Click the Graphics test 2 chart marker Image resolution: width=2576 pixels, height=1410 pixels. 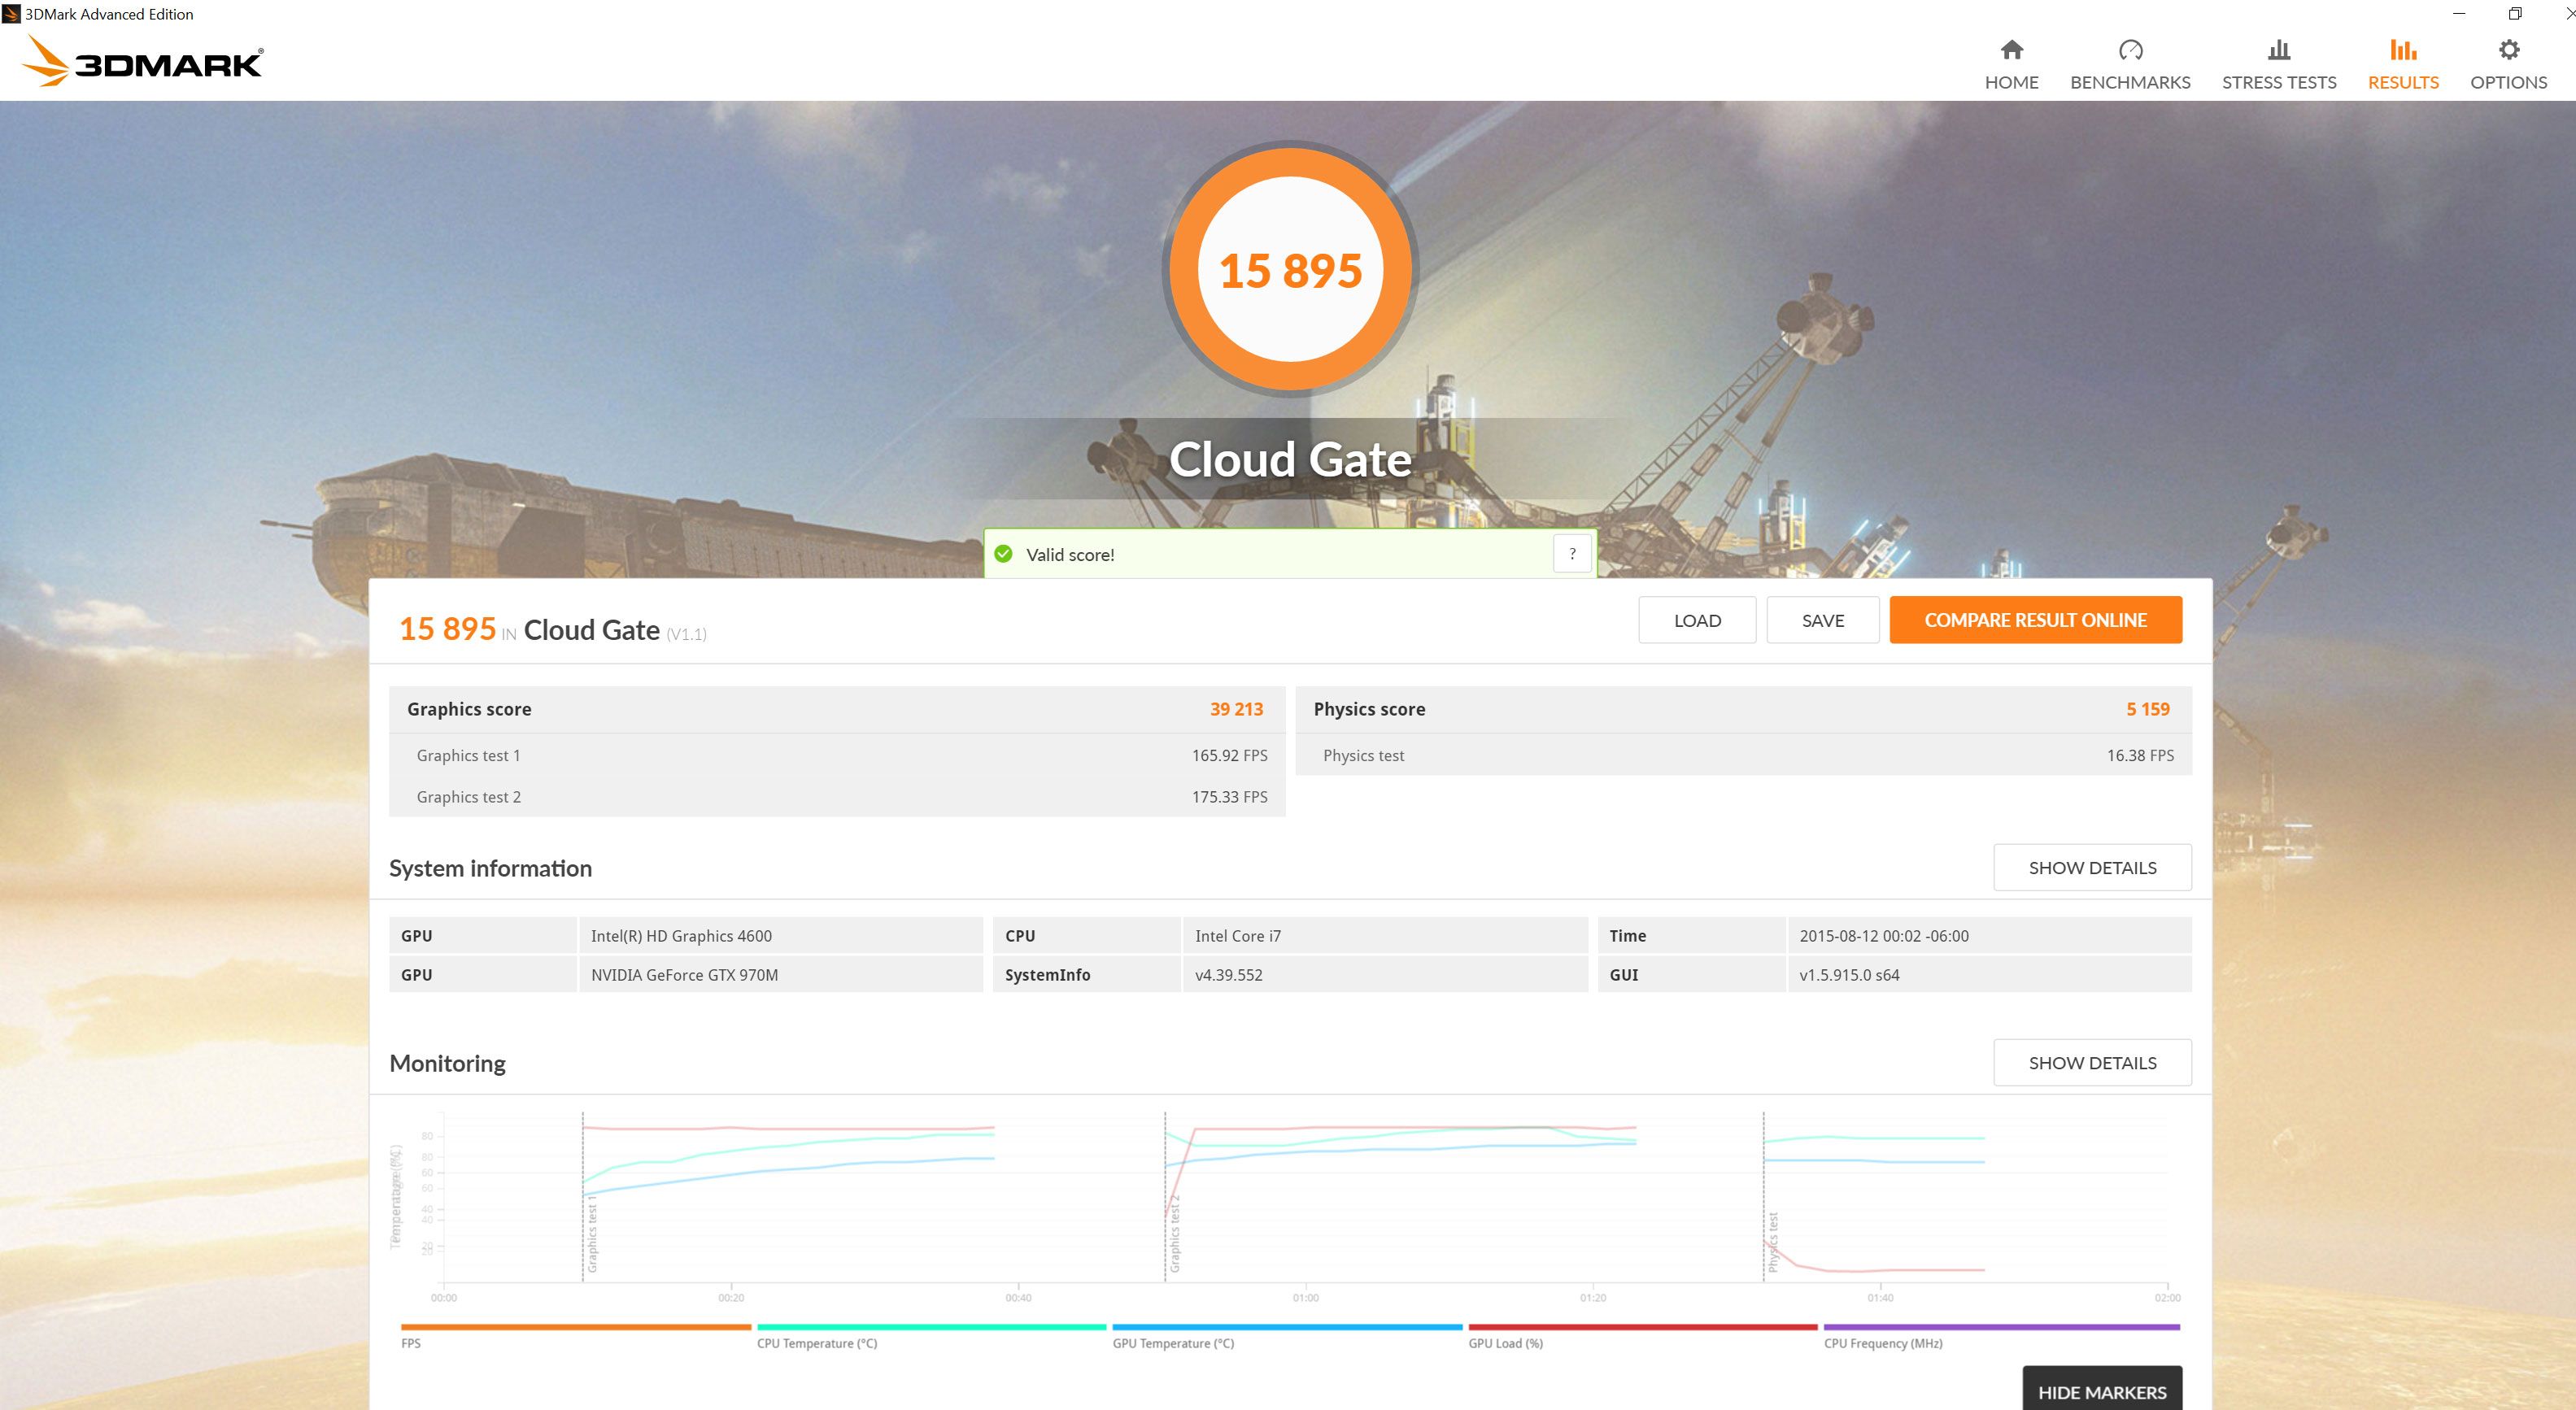pos(1174,1233)
